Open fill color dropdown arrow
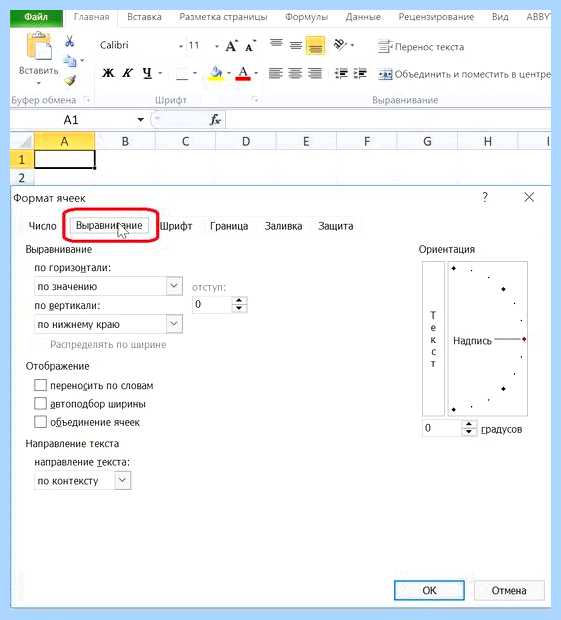 click(x=229, y=73)
